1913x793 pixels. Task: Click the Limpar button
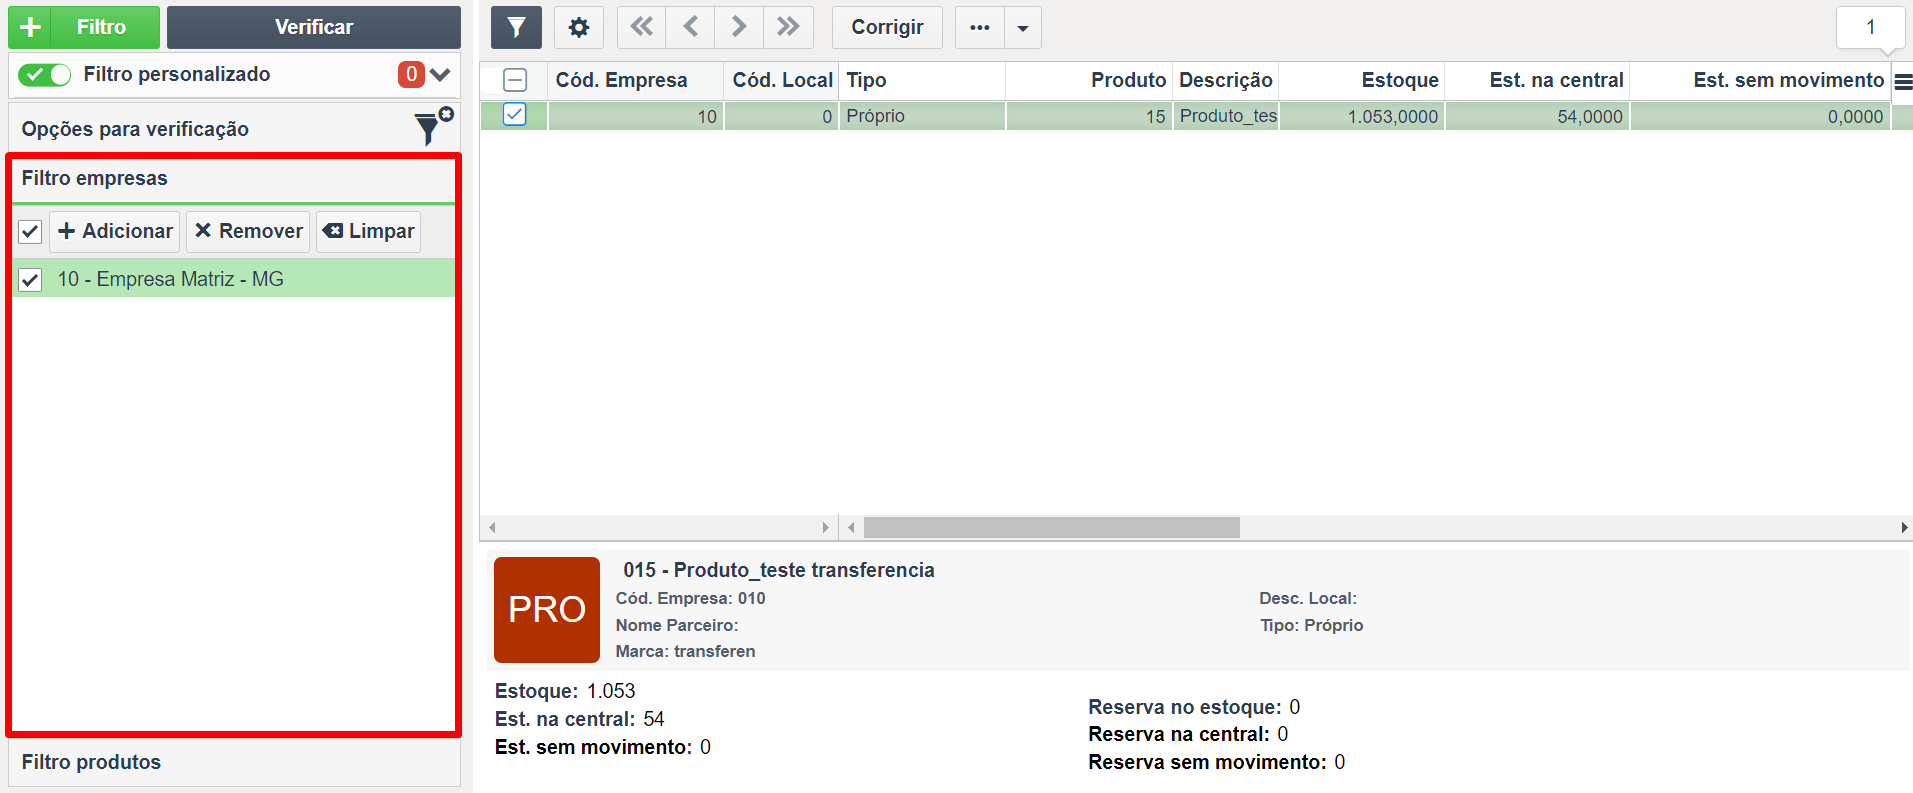(x=368, y=231)
